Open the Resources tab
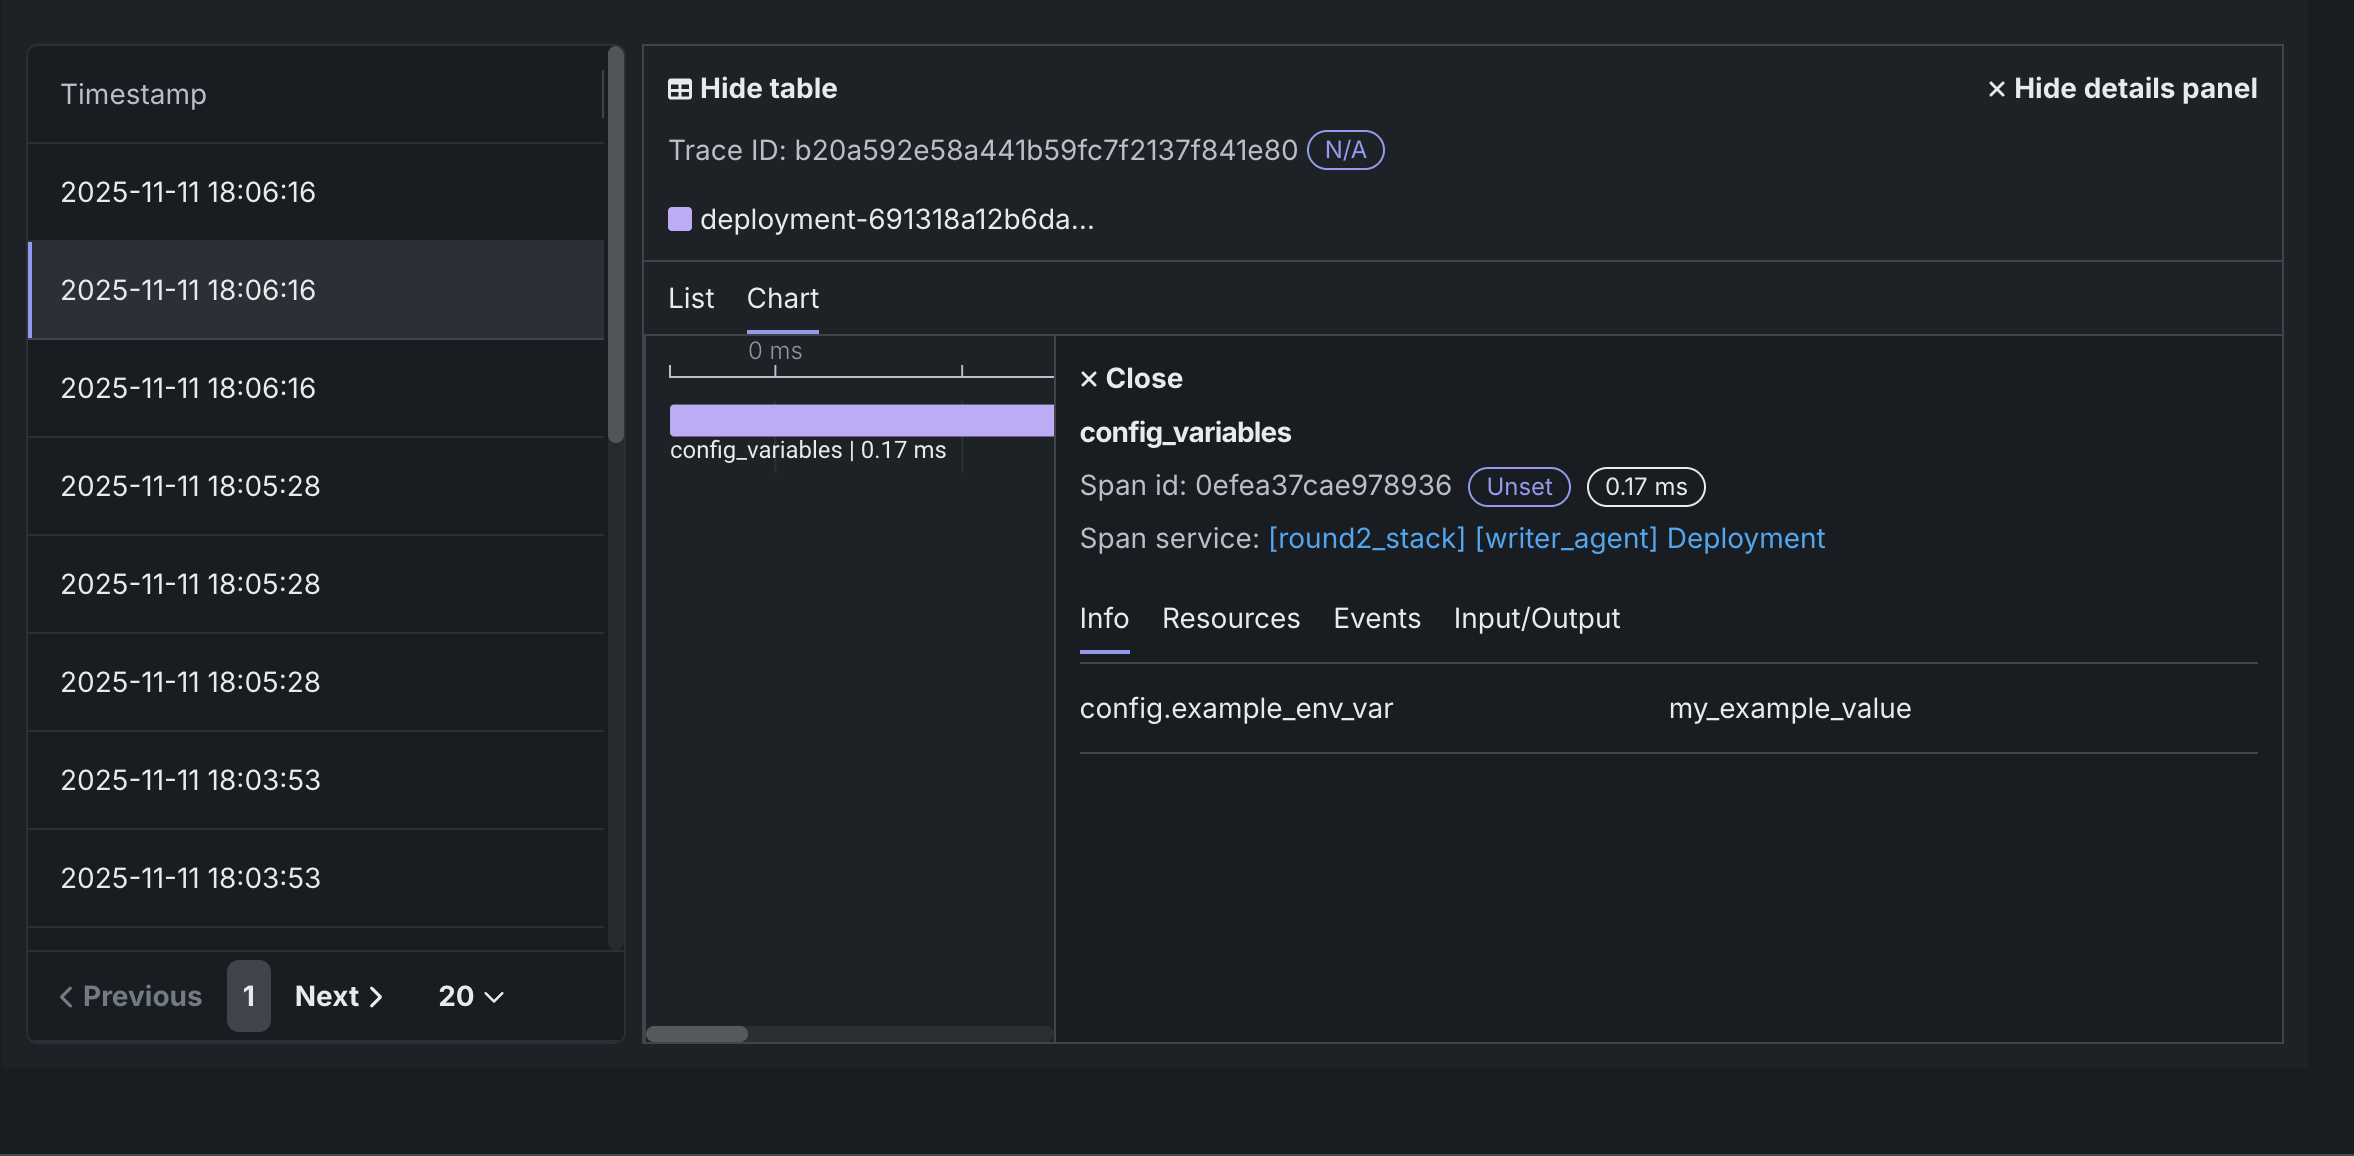This screenshot has width=2354, height=1156. click(x=1230, y=618)
